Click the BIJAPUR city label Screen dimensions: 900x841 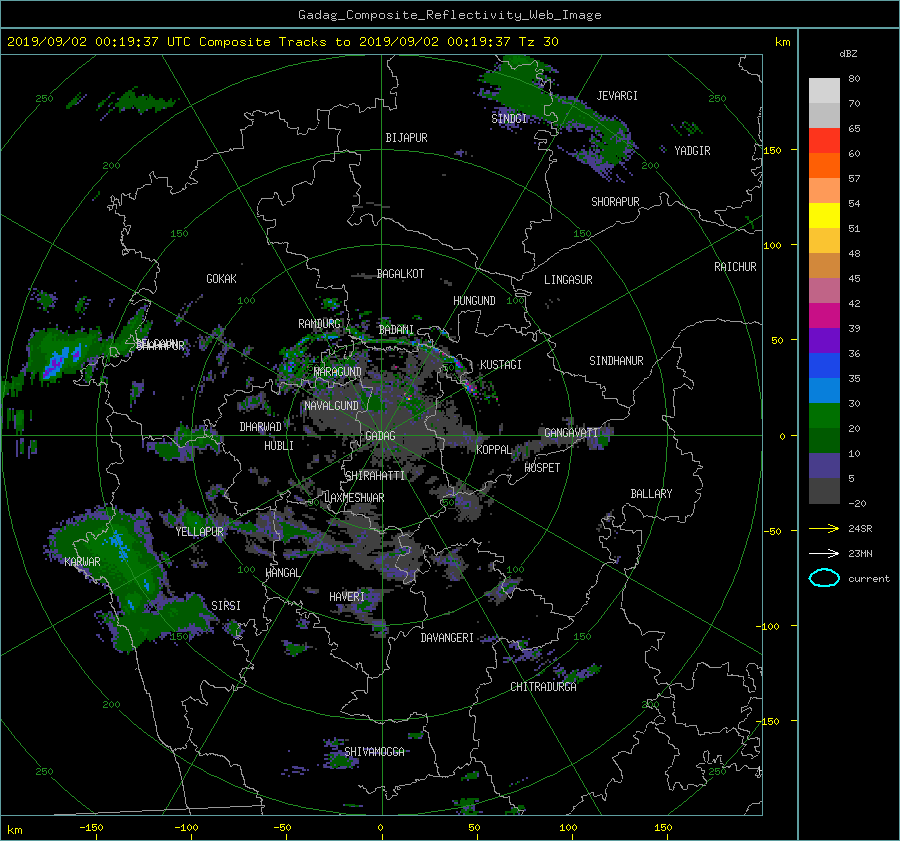pyautogui.click(x=406, y=138)
